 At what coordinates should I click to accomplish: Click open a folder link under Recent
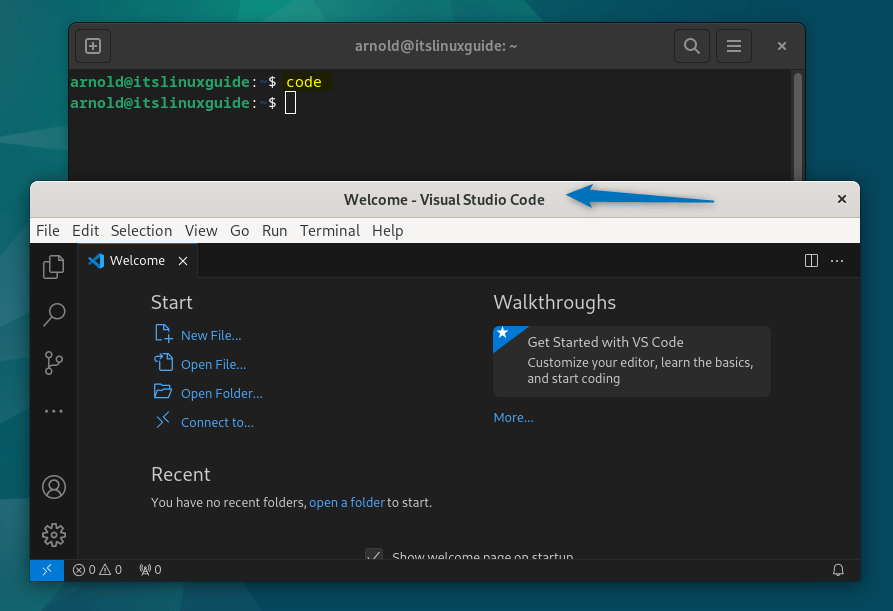click(347, 502)
